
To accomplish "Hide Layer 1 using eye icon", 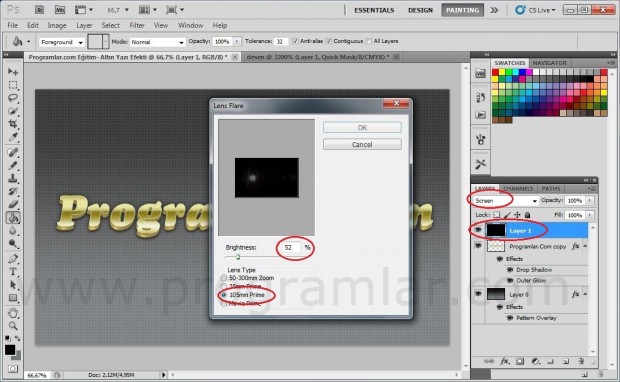I will (478, 230).
